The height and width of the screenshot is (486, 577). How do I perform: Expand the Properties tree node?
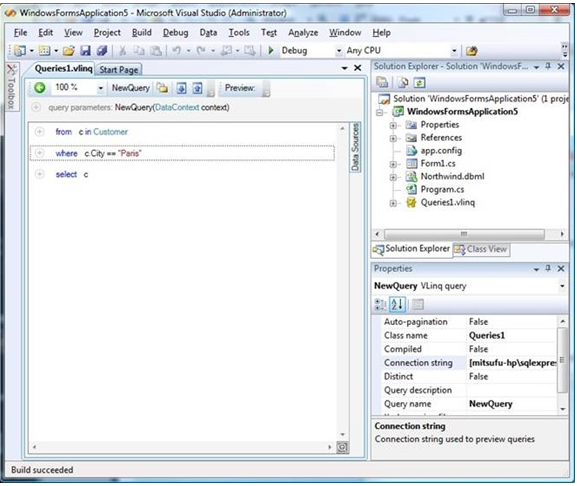(x=393, y=125)
